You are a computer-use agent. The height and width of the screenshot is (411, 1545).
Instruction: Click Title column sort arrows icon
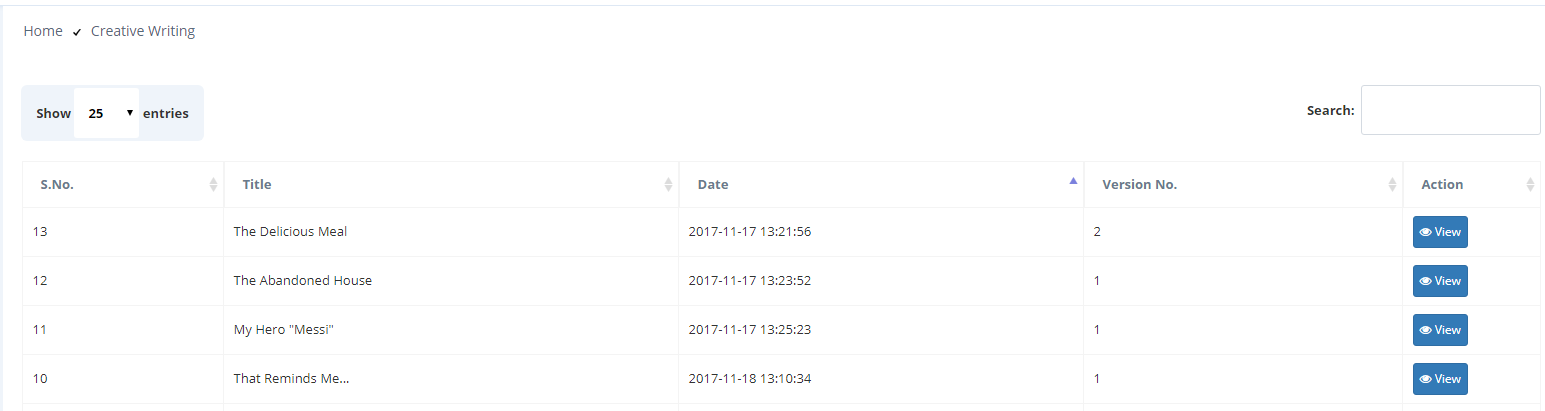point(668,185)
